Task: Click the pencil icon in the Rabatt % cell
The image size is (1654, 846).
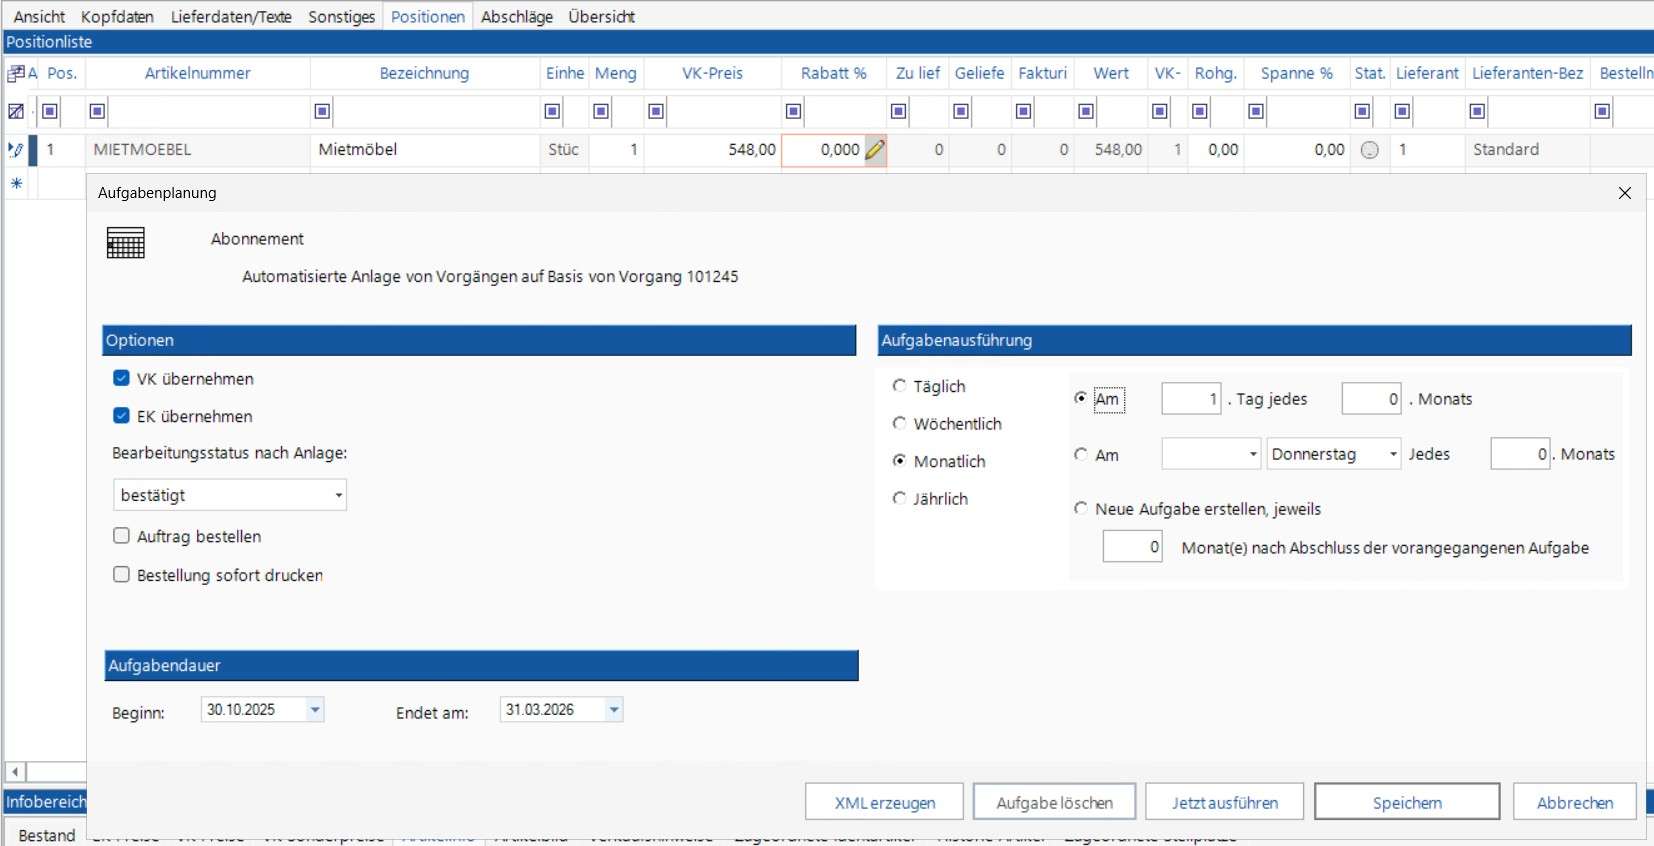Action: click(x=875, y=150)
